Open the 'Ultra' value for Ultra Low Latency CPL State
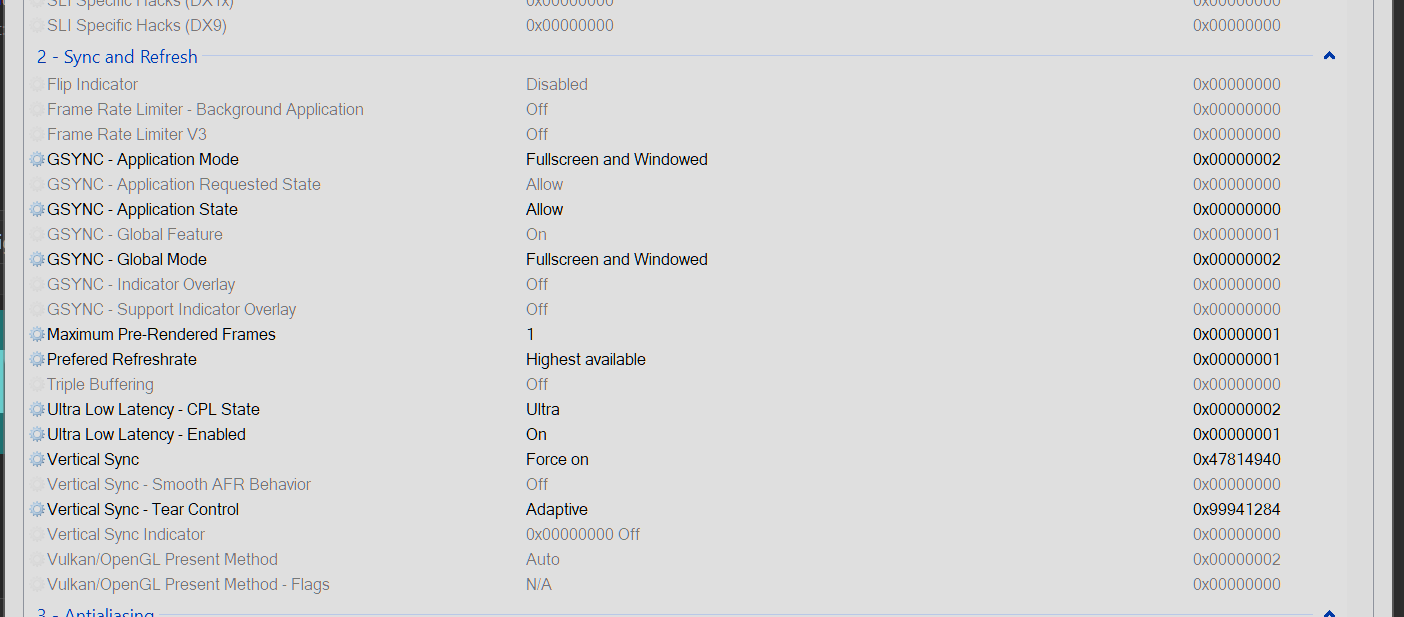The width and height of the screenshot is (1404, 617). pyautogui.click(x=543, y=410)
